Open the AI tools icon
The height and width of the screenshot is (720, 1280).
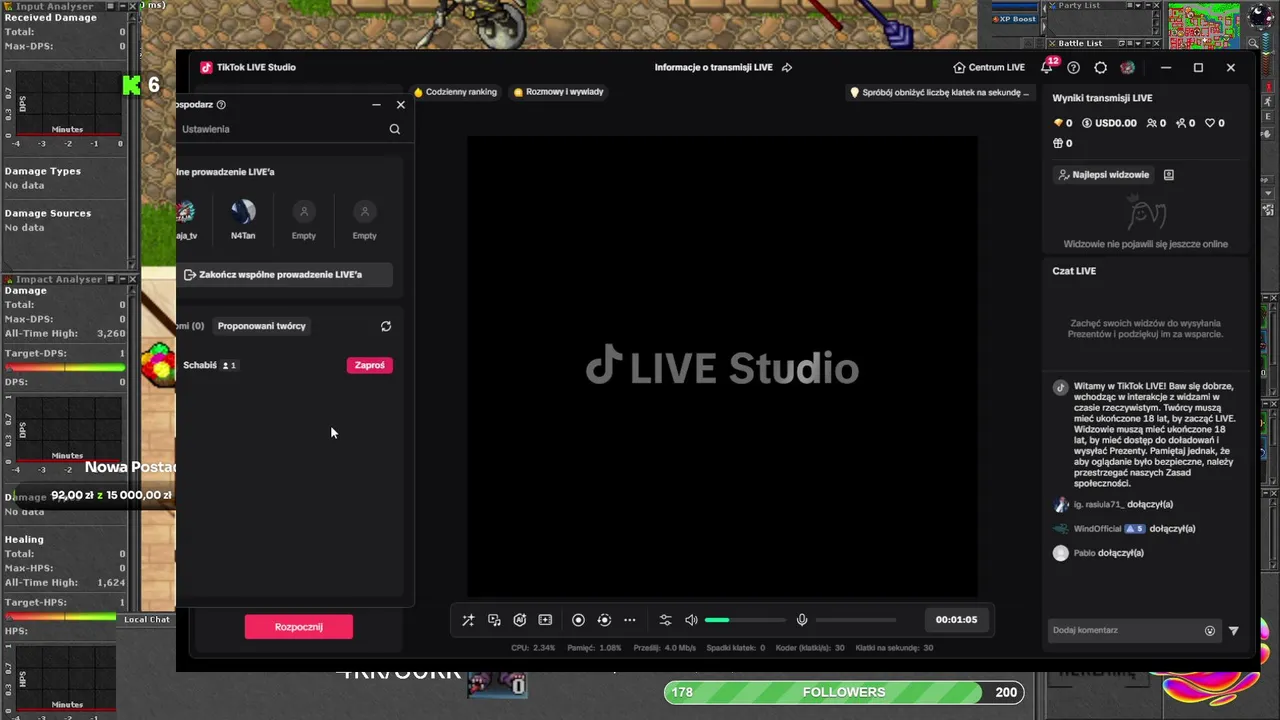520,620
